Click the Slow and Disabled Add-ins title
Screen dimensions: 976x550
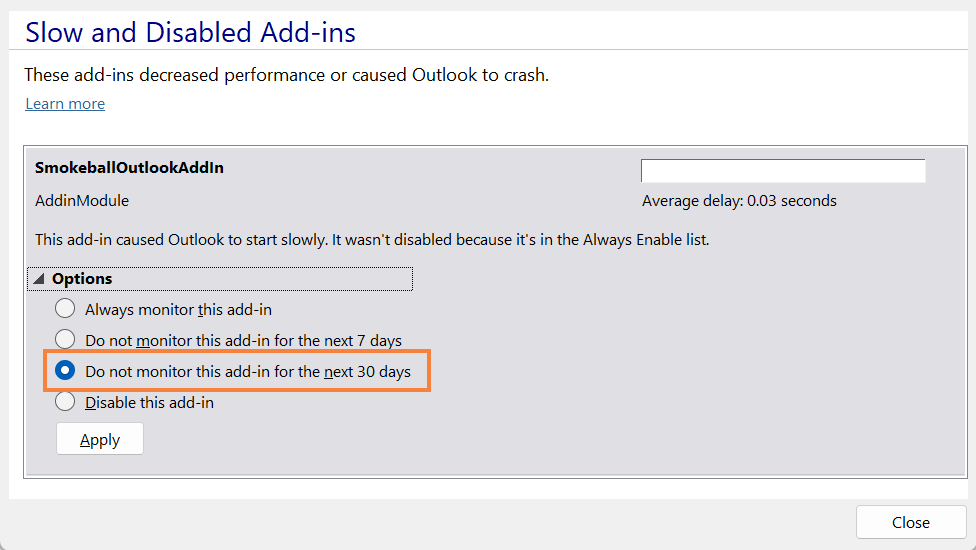190,32
